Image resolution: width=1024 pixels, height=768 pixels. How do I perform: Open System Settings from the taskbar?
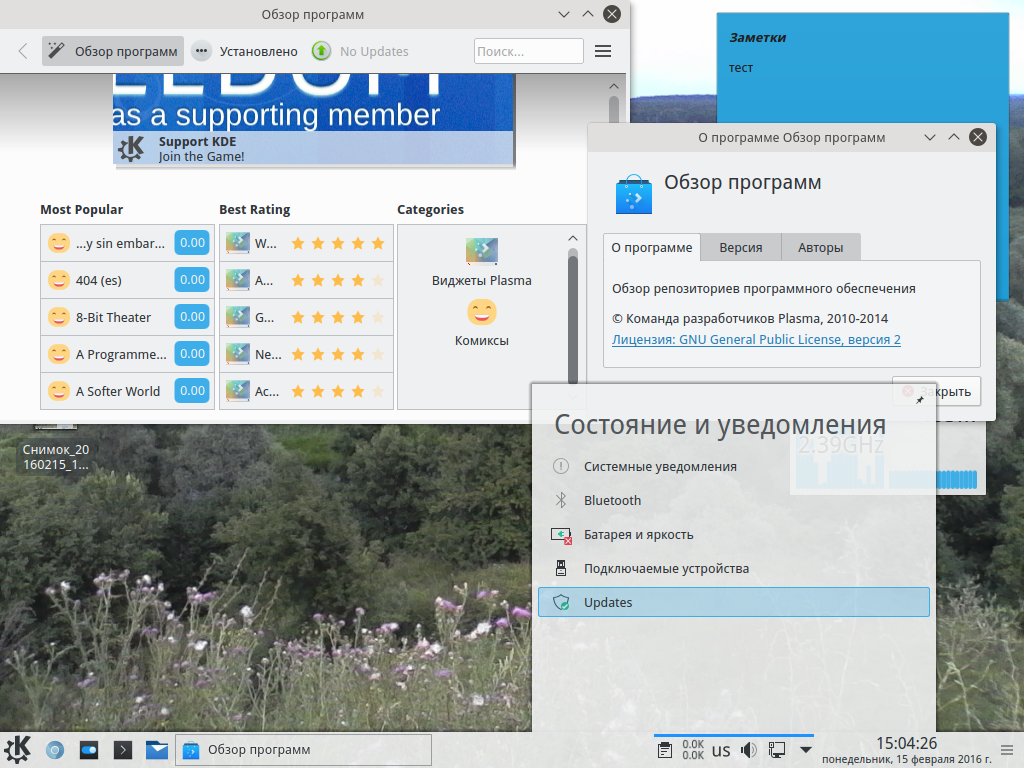89,750
